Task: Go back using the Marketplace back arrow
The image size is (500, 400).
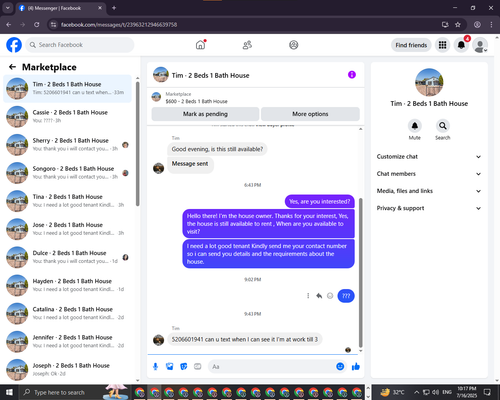Action: click(x=12, y=67)
